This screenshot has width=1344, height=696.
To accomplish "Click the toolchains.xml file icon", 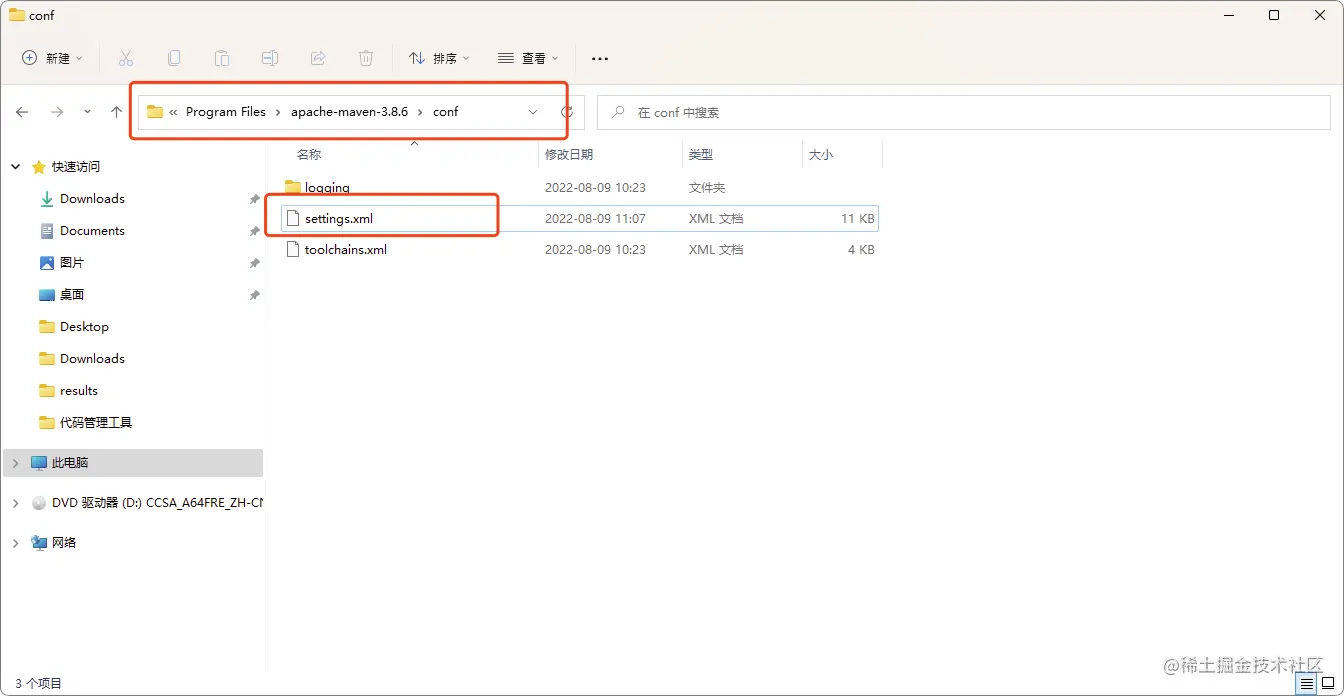I will pos(292,249).
